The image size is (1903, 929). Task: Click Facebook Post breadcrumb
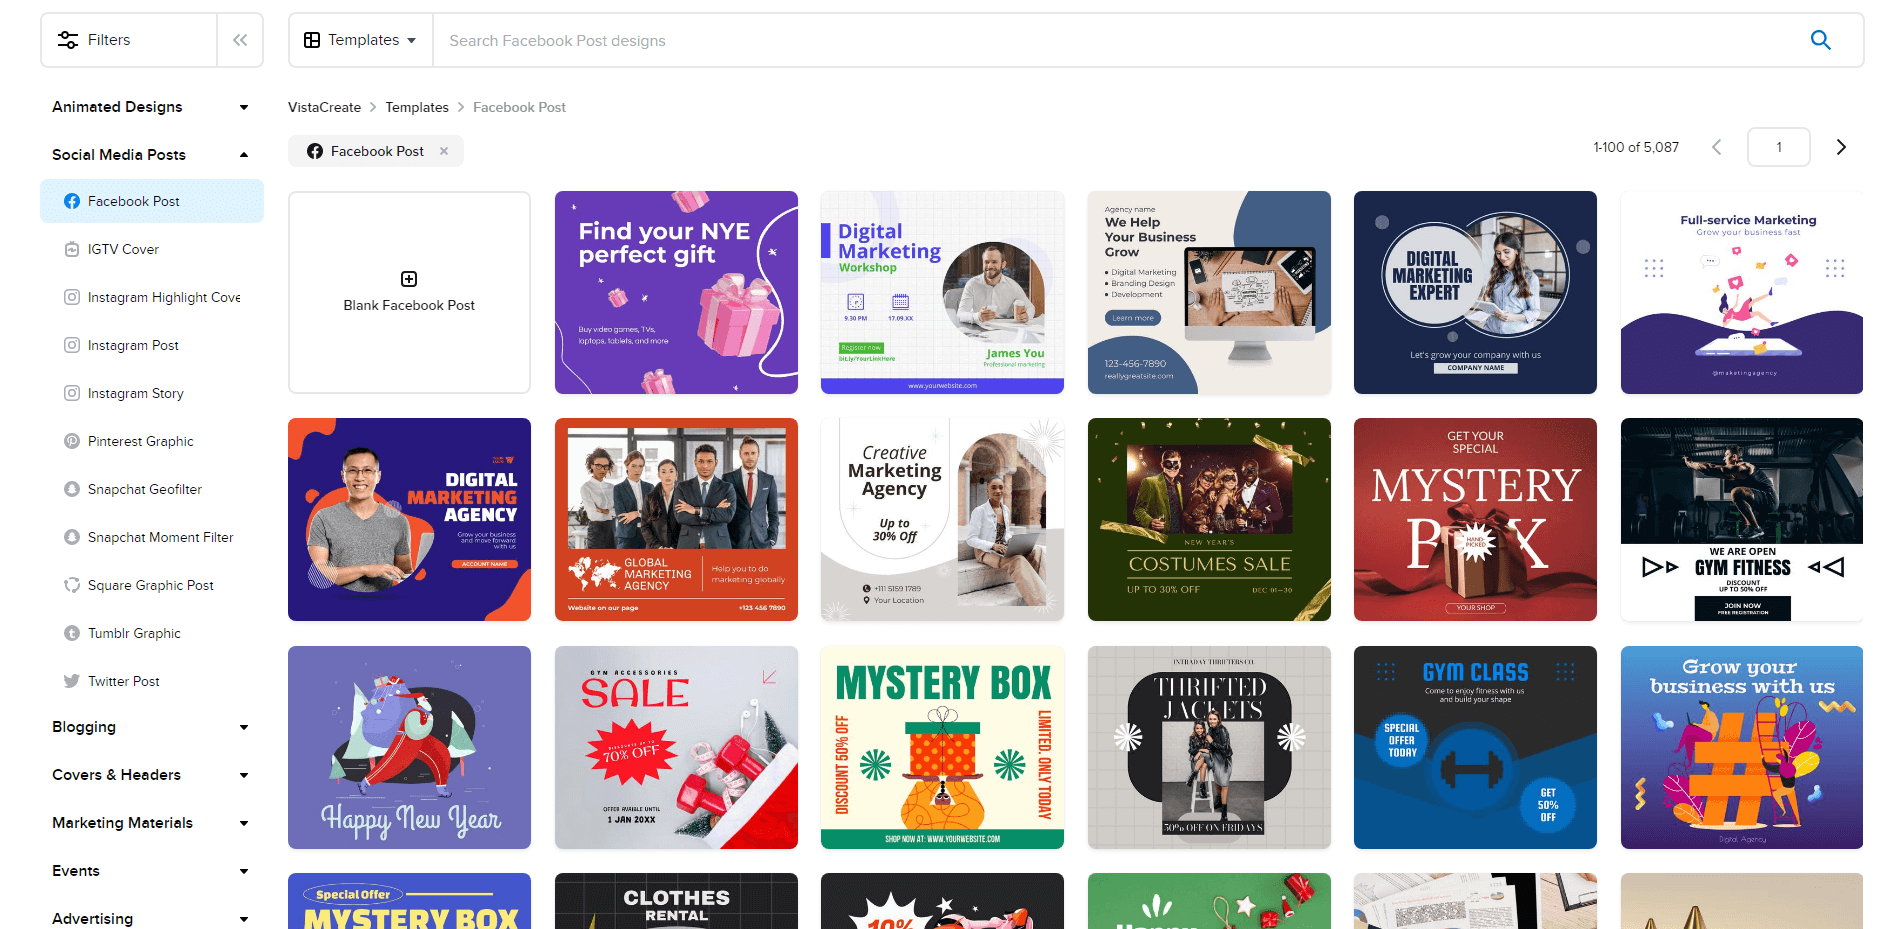pyautogui.click(x=519, y=107)
